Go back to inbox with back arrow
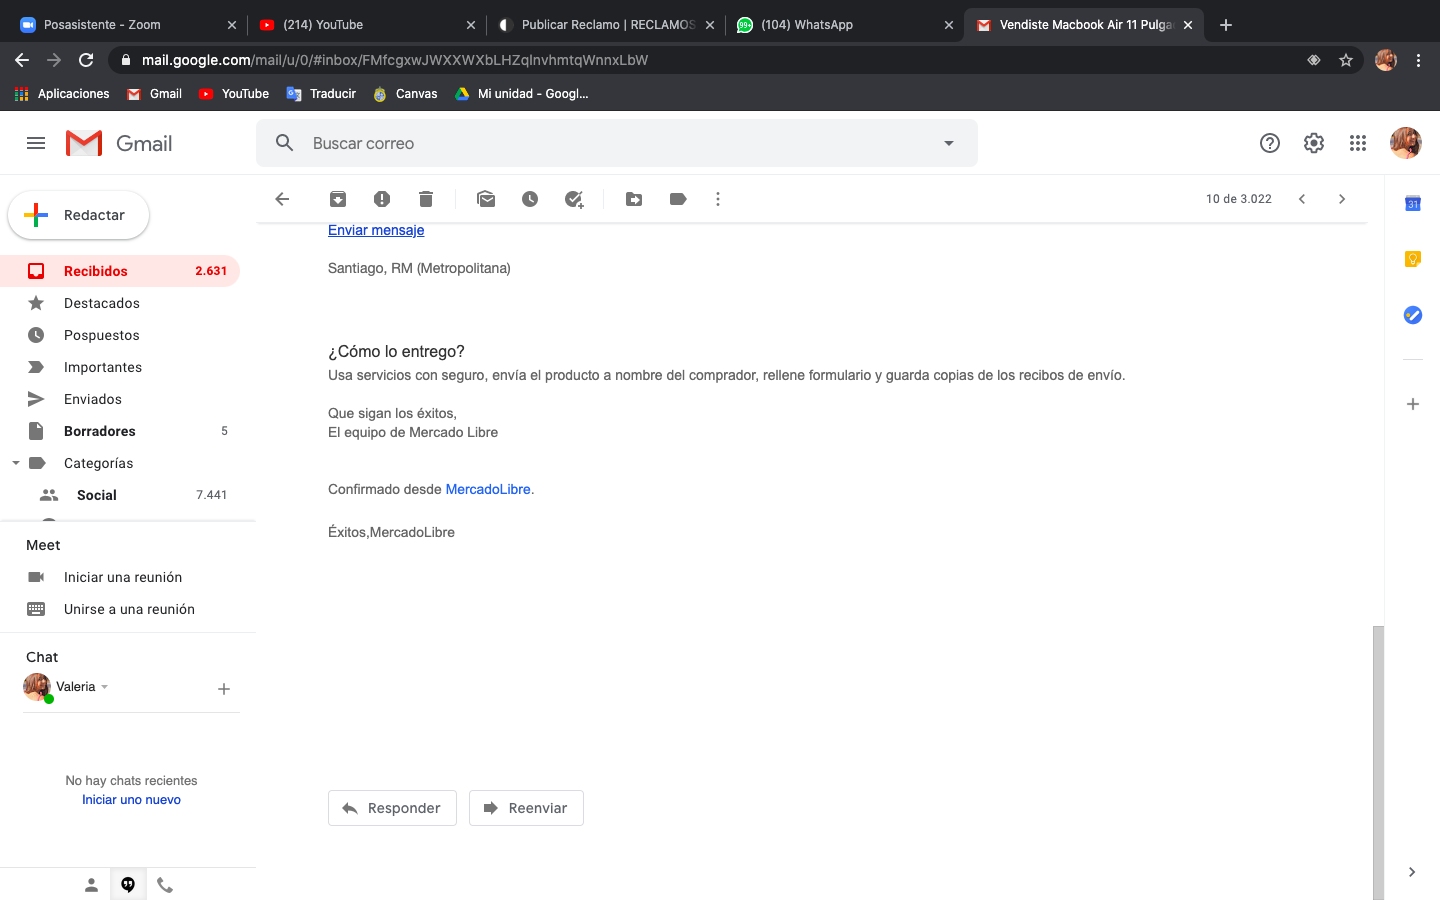The height and width of the screenshot is (900, 1440). pyautogui.click(x=282, y=199)
